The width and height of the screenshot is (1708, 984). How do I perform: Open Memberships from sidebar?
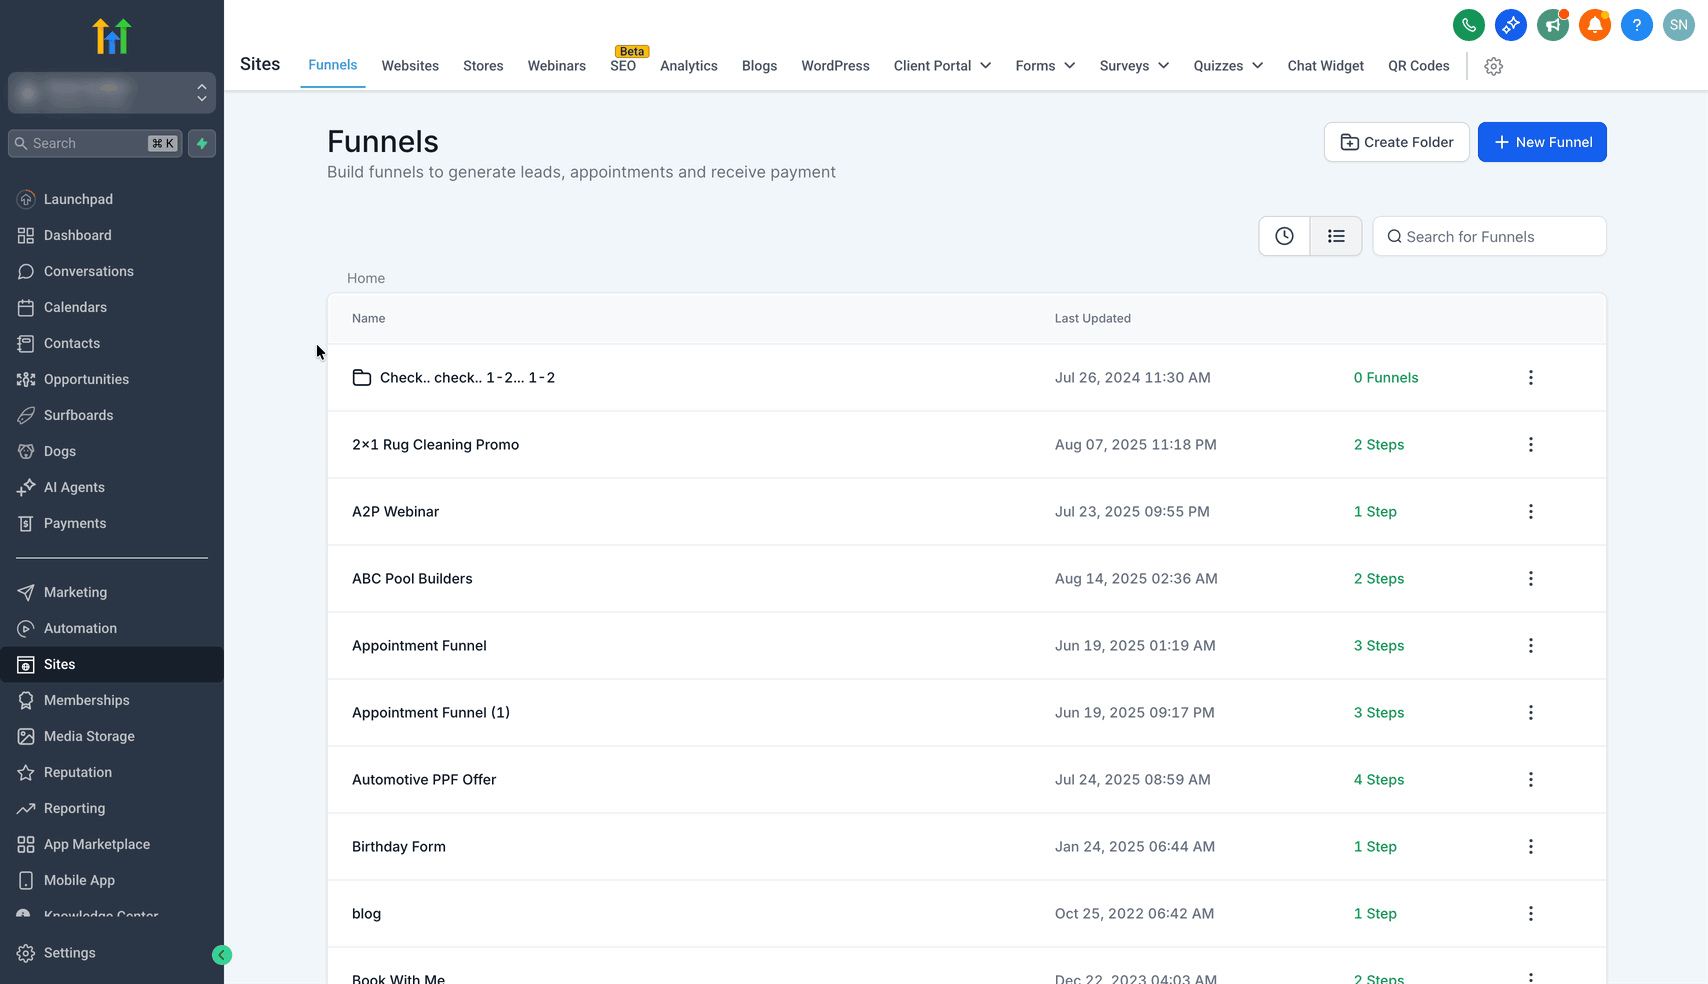(x=112, y=700)
